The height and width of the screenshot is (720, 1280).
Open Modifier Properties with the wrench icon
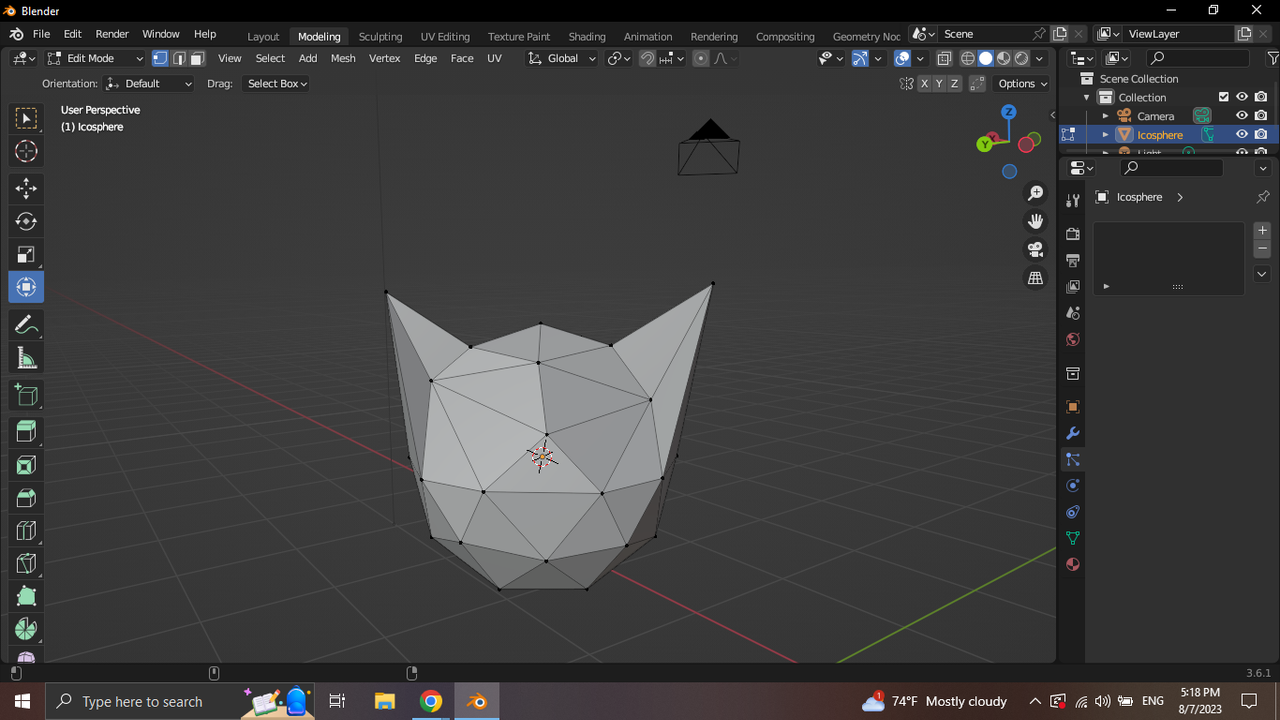[x=1072, y=433]
